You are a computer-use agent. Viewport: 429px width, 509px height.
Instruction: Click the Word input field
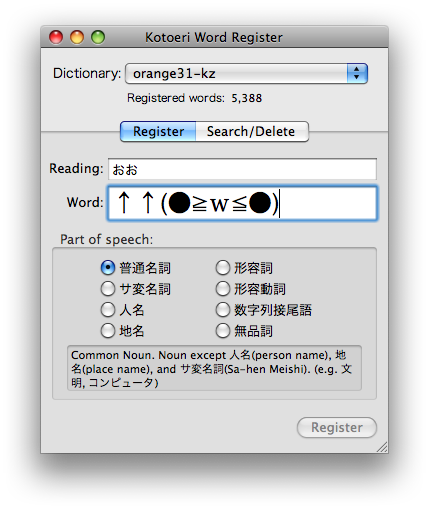pos(242,203)
